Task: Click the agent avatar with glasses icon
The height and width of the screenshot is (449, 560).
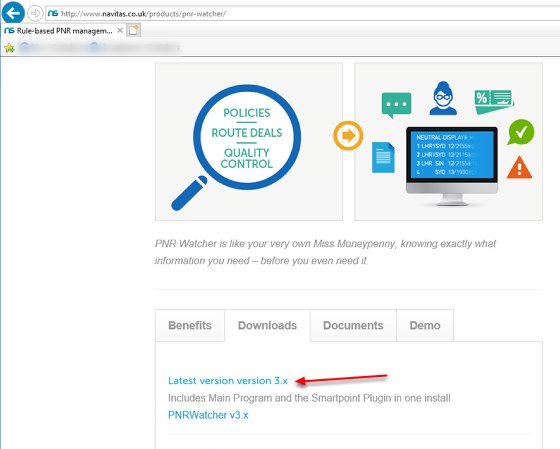Action: point(443,98)
